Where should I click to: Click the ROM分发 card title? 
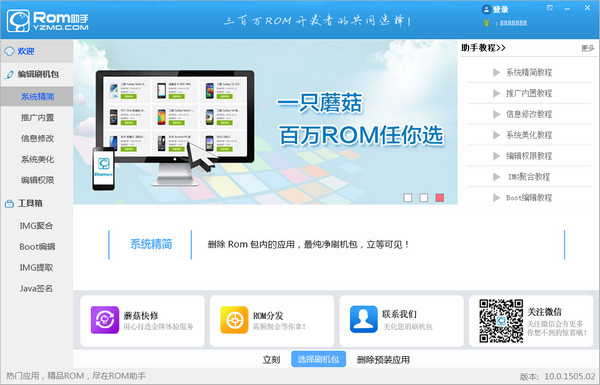268,316
